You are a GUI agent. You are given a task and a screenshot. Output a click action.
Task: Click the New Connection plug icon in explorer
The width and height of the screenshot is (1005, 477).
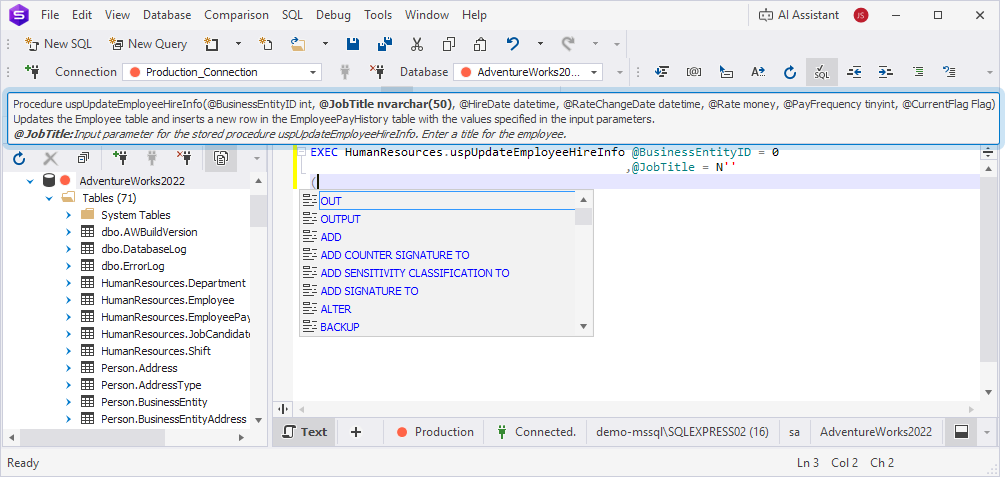tap(120, 158)
